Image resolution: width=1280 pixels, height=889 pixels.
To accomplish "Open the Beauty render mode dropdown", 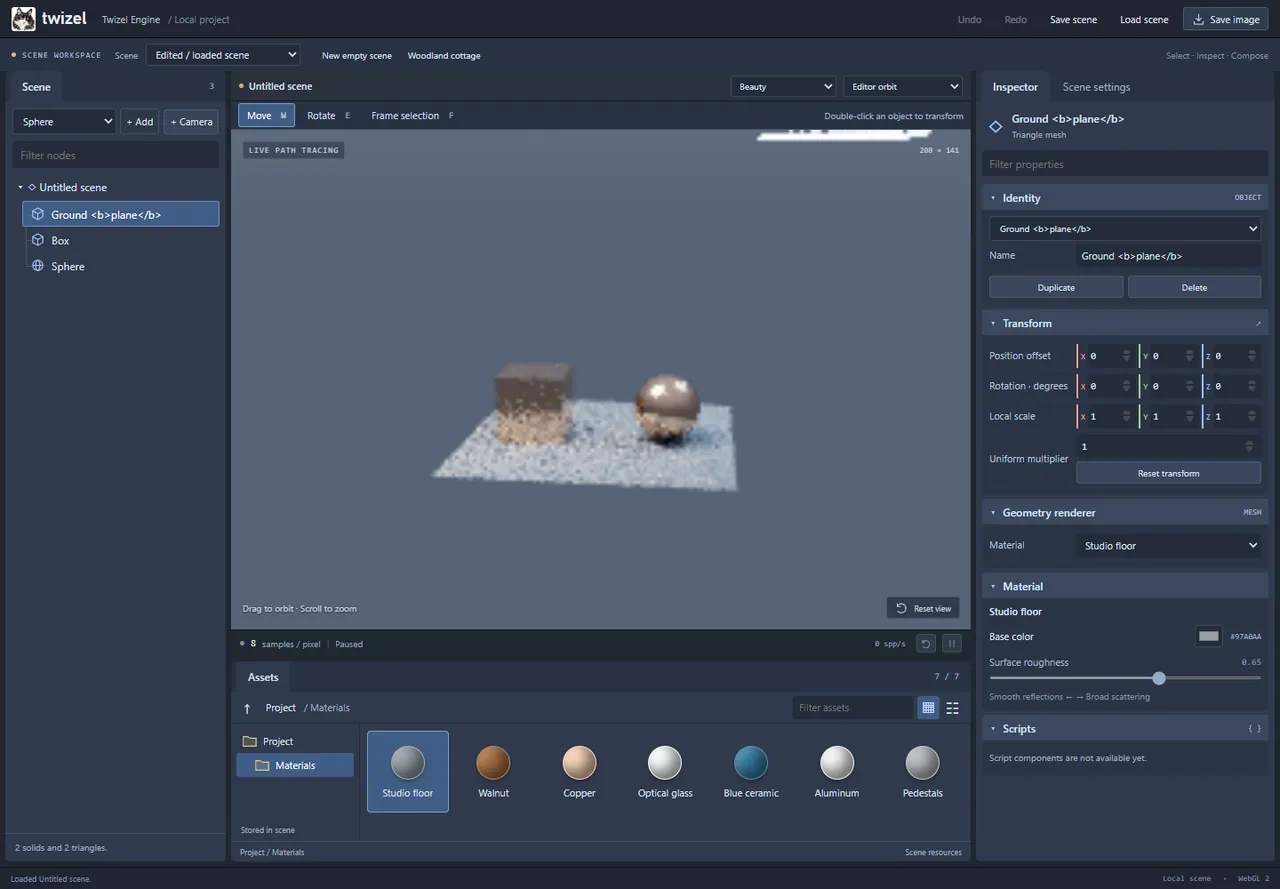I will (x=783, y=87).
